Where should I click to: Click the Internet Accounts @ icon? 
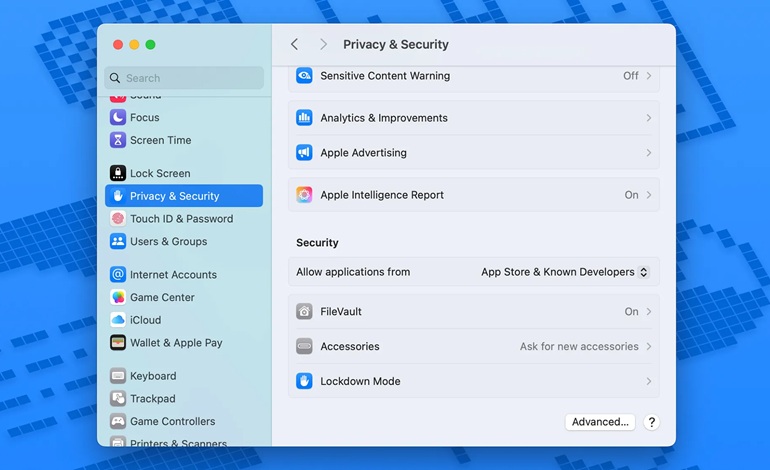coord(118,274)
